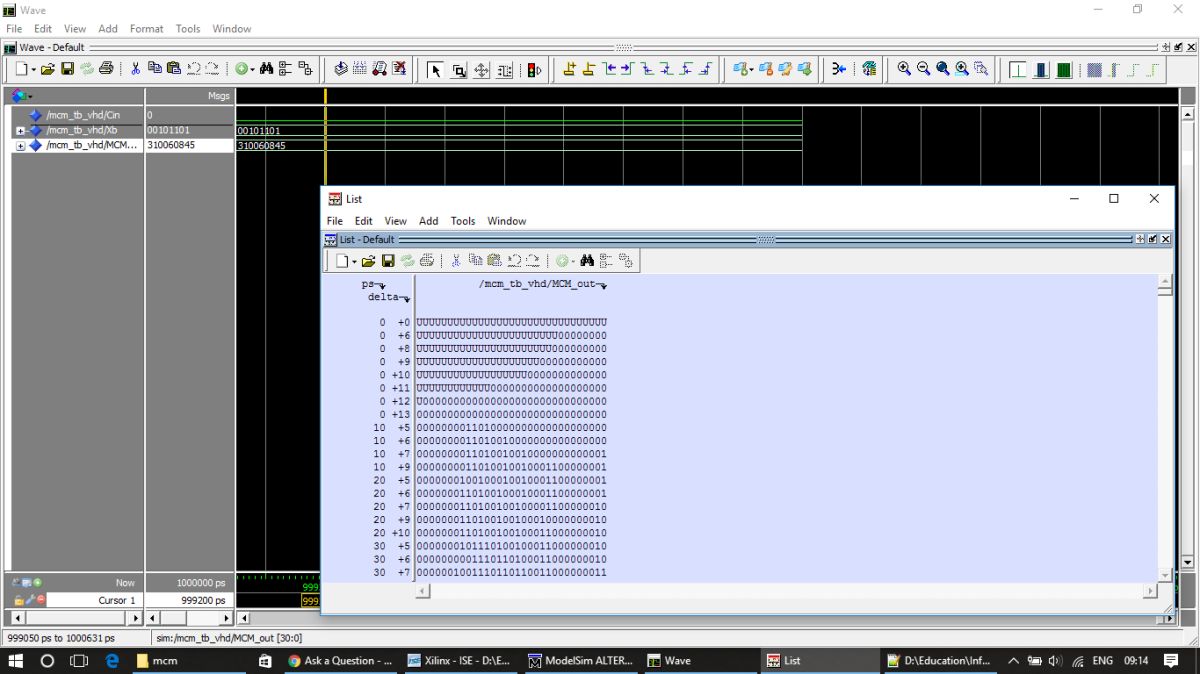
Task: Click the ps column trigger arrow
Action: [381, 286]
